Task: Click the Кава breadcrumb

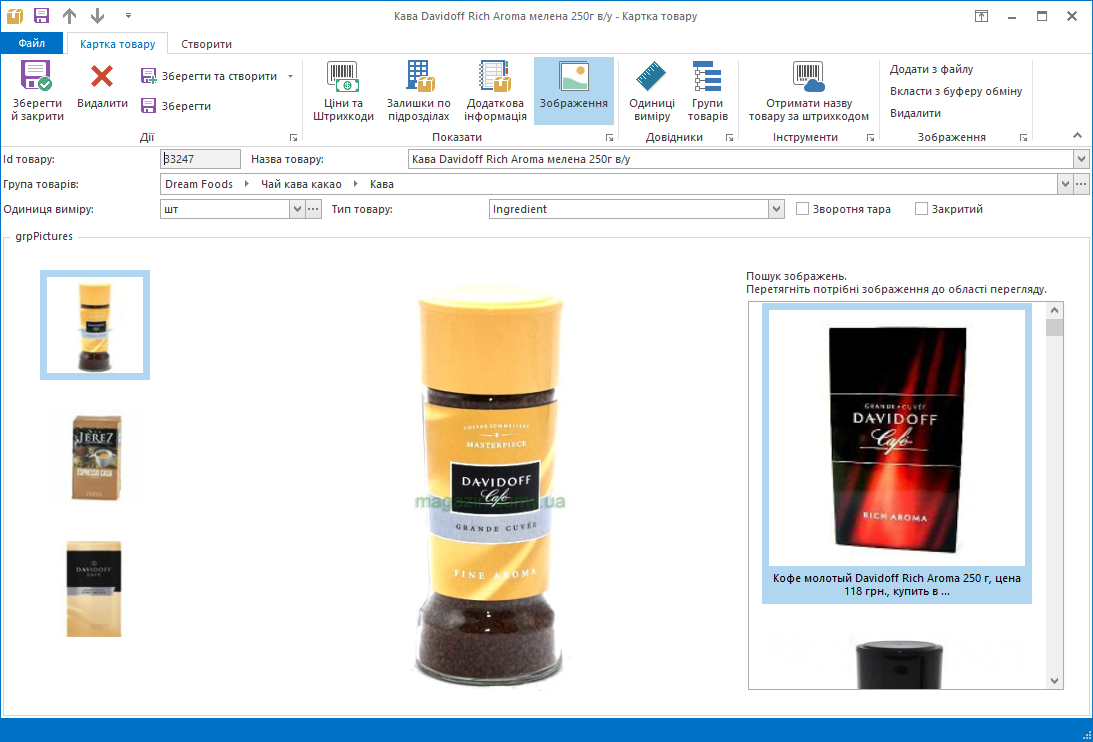Action: click(x=382, y=184)
